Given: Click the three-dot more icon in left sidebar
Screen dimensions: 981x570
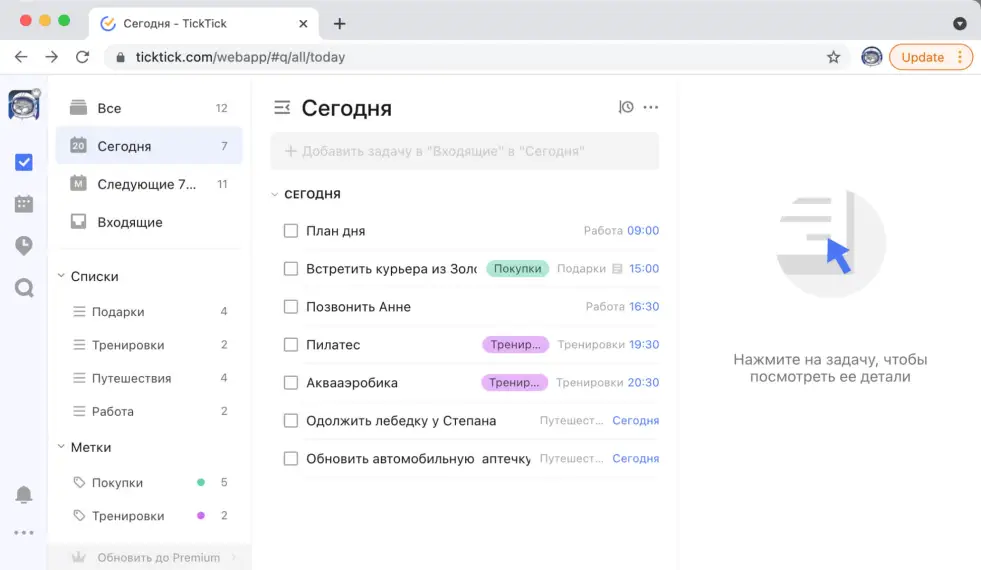Looking at the screenshot, I should pyautogui.click(x=24, y=533).
